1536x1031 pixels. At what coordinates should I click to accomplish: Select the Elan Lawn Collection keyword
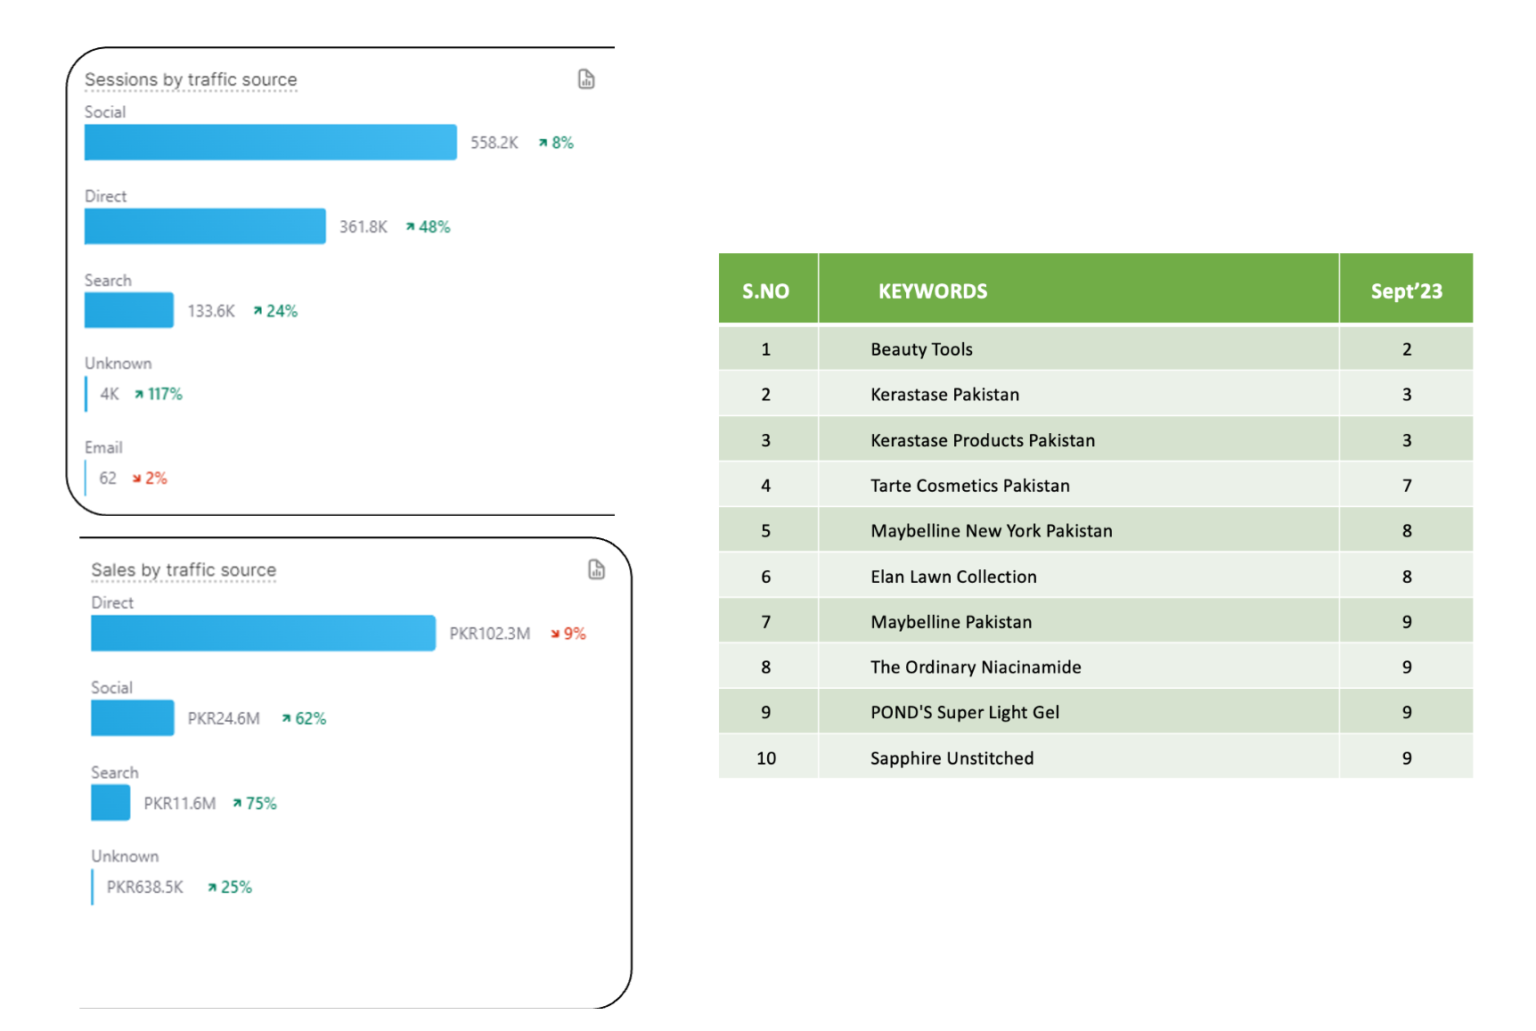point(954,576)
